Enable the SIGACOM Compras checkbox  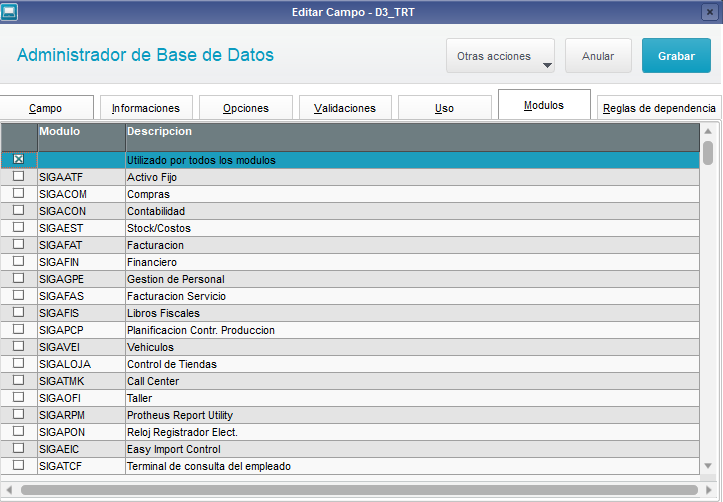coord(18,193)
